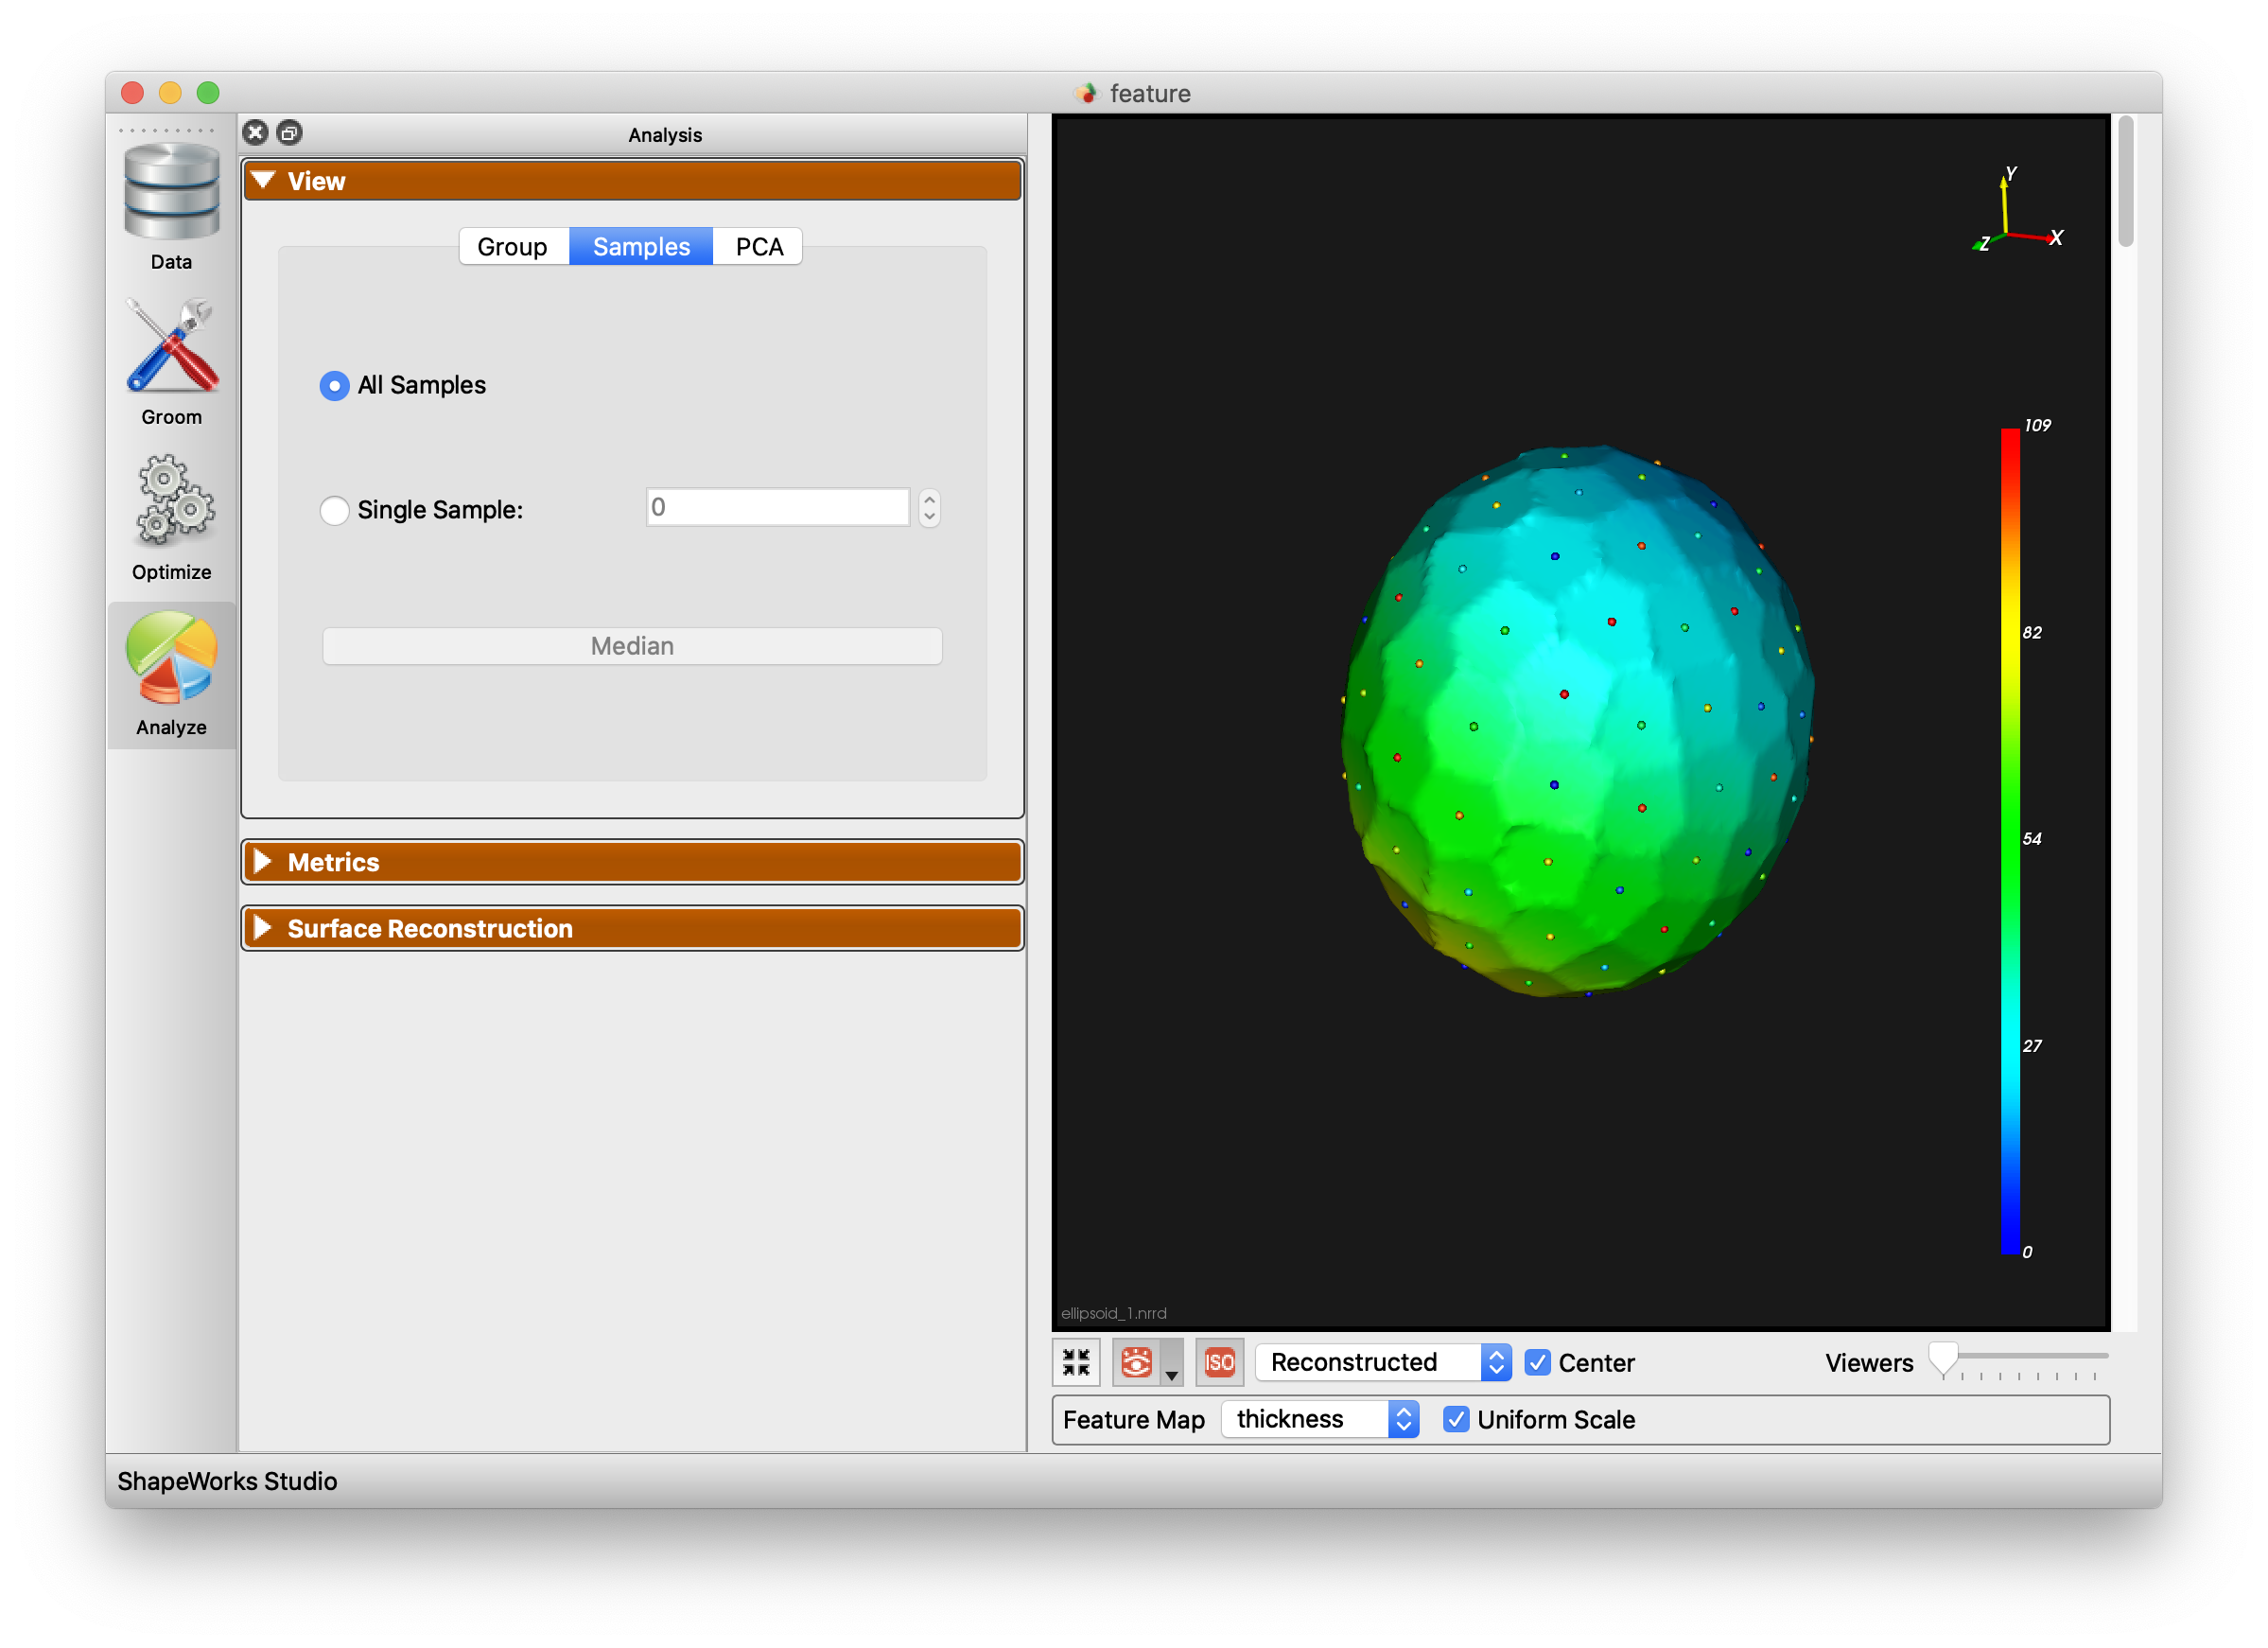The image size is (2268, 1648).
Task: Expand the Metrics section
Action: click(x=632, y=861)
